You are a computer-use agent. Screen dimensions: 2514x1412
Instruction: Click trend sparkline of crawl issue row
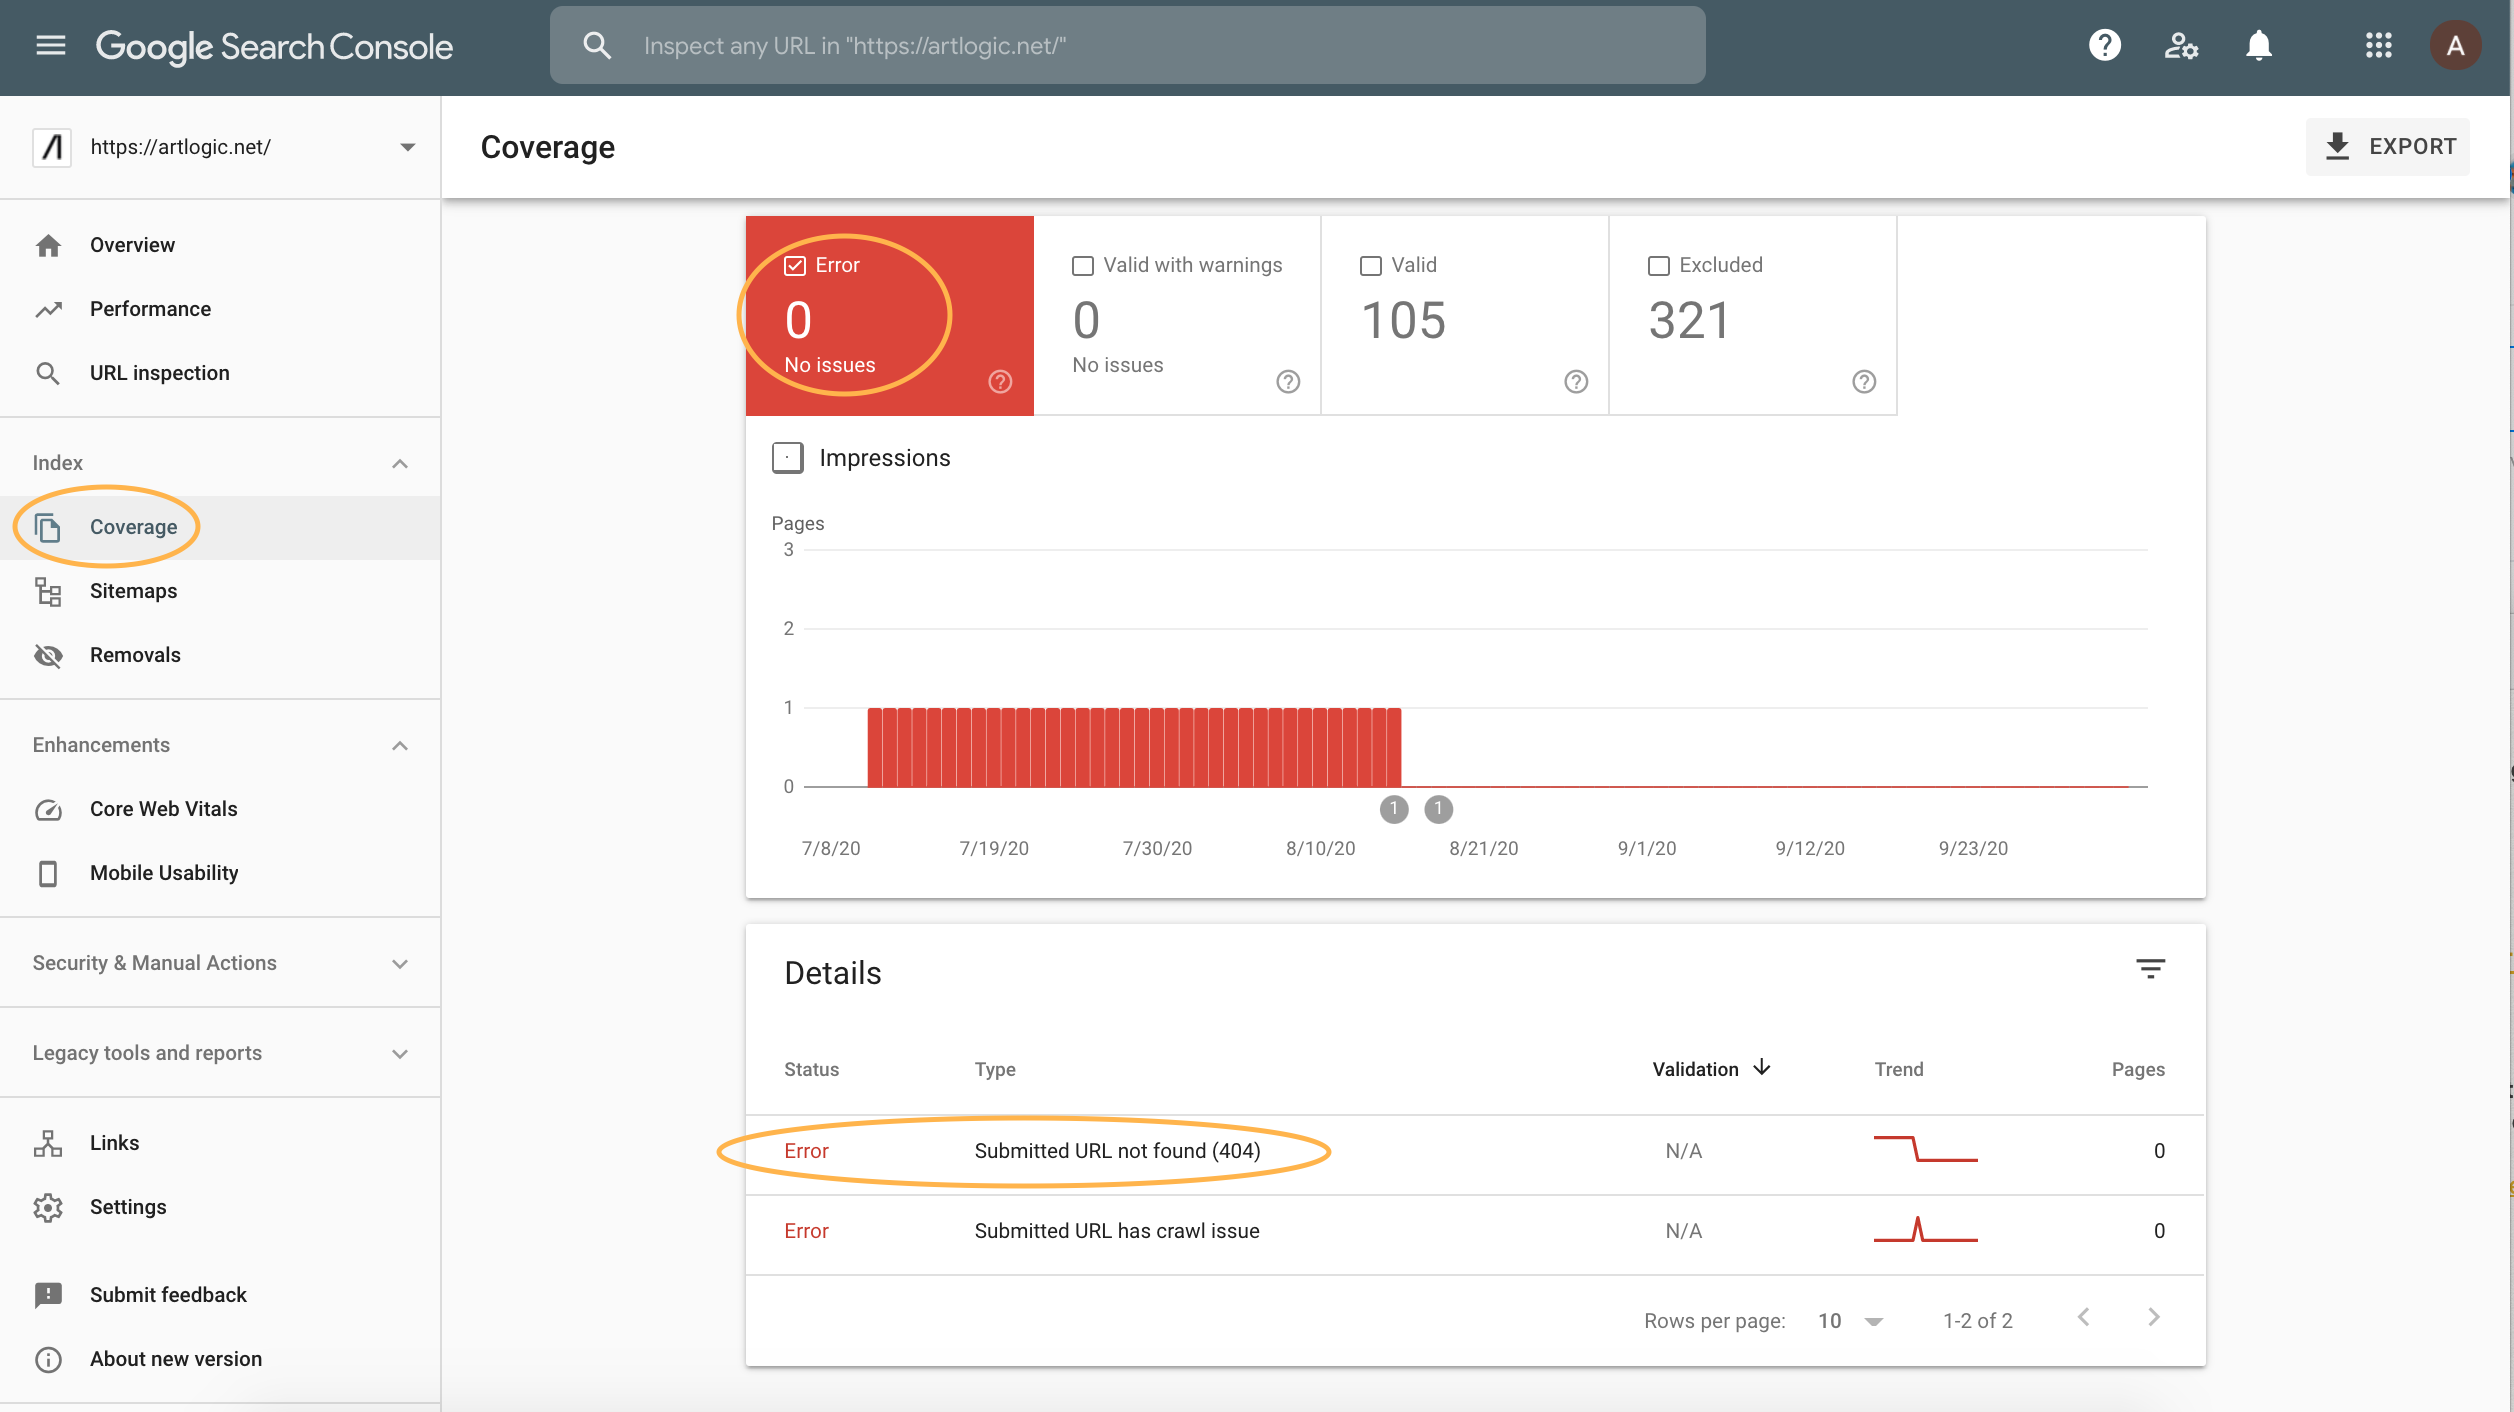pos(1925,1229)
